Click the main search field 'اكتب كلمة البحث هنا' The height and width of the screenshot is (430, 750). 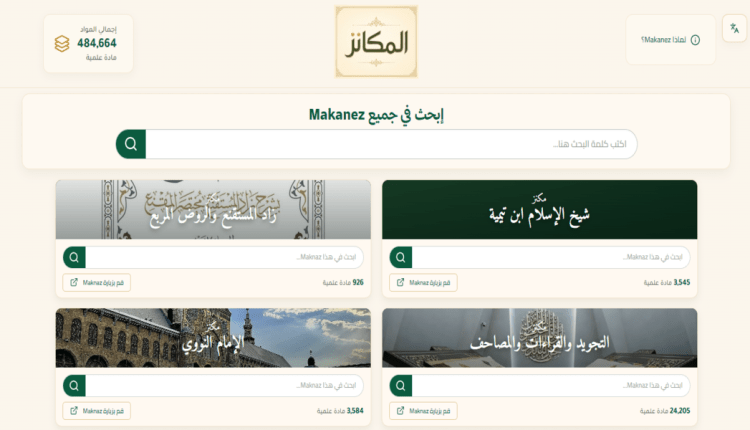pos(391,144)
